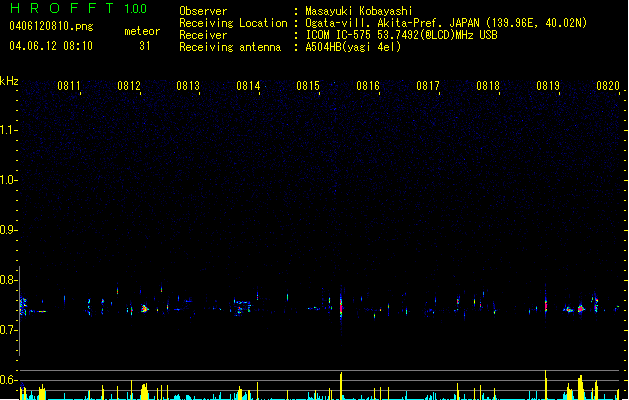The image size is (629, 400).
Task: Click the tallest yellow intensity bar after 0815
Action: click(341, 386)
